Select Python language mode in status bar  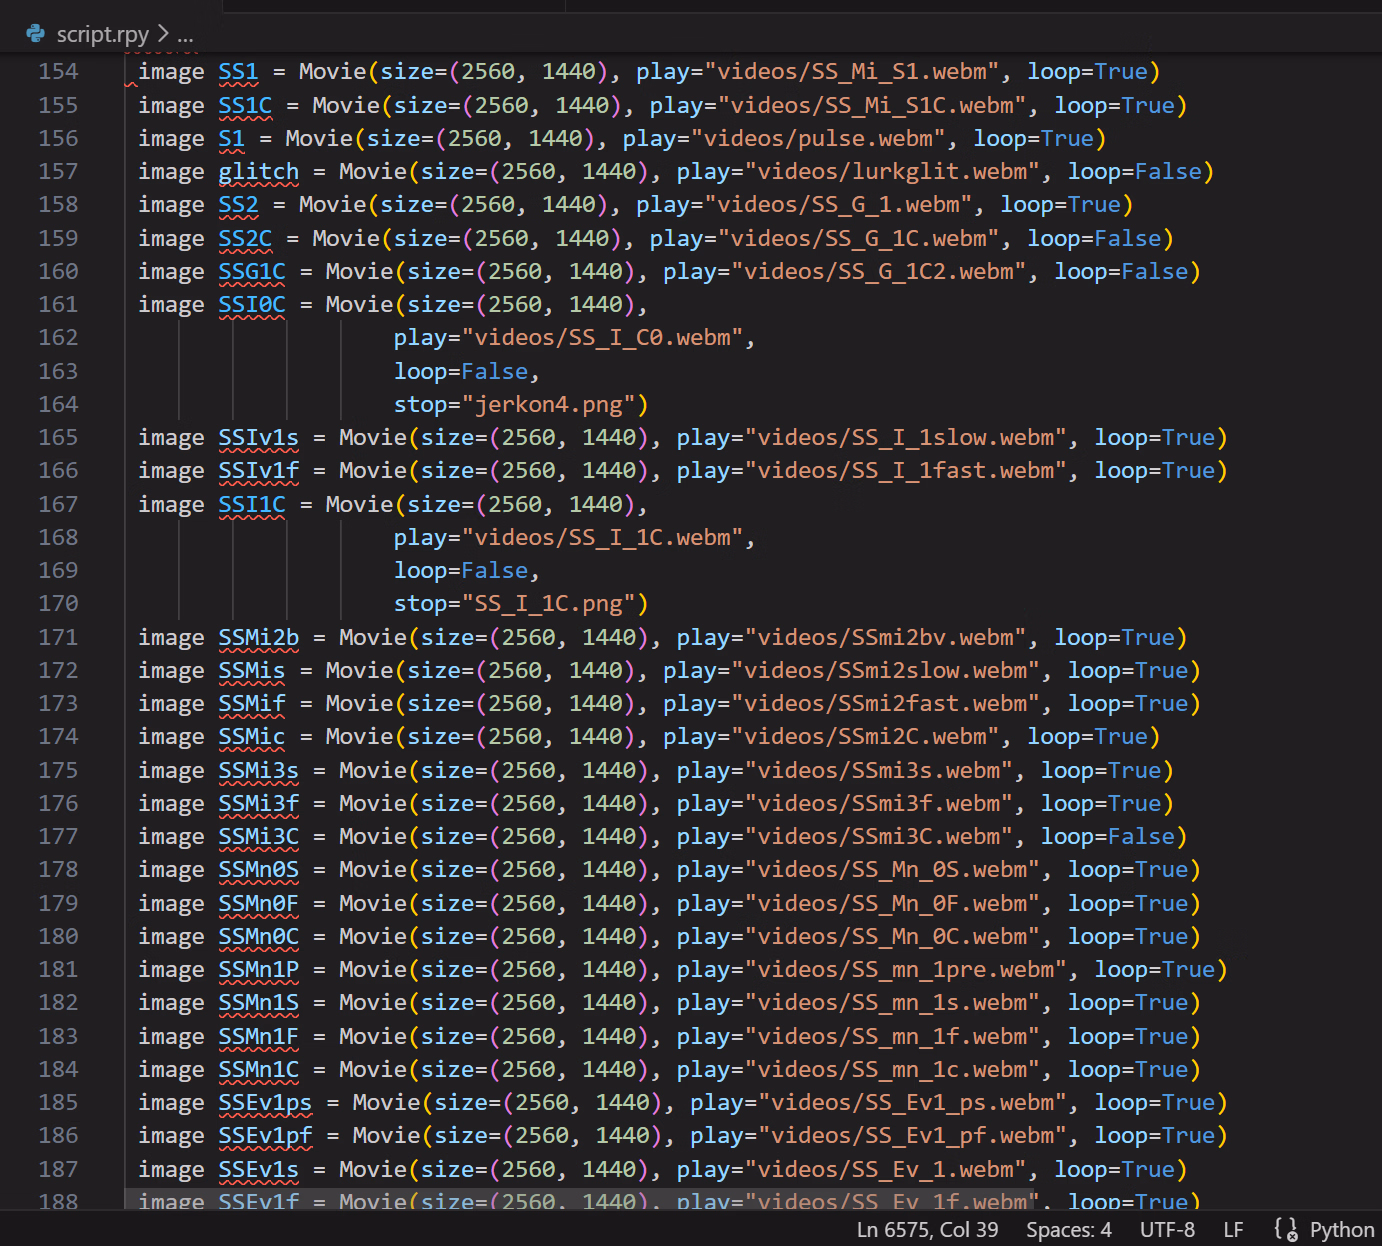click(1341, 1229)
